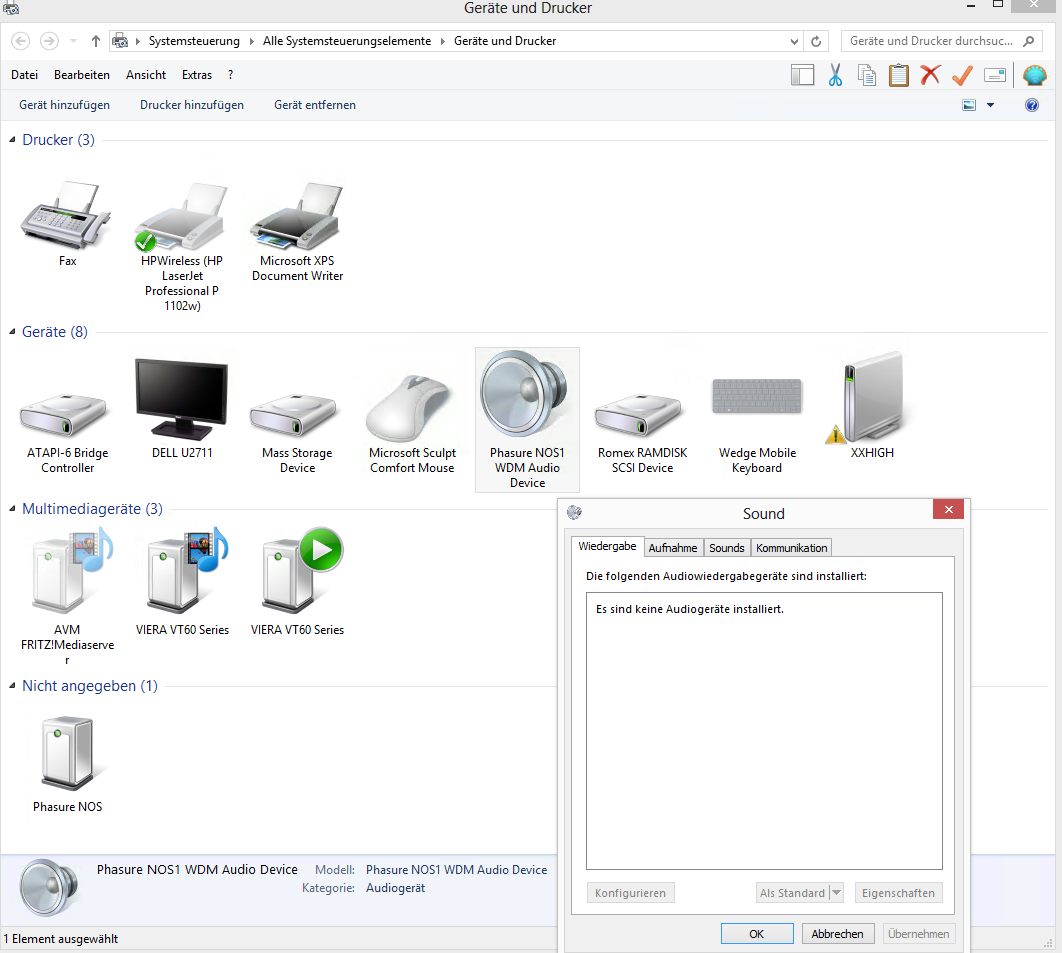Open the Bearbeiten menu
This screenshot has width=1062, height=953.
(82, 75)
